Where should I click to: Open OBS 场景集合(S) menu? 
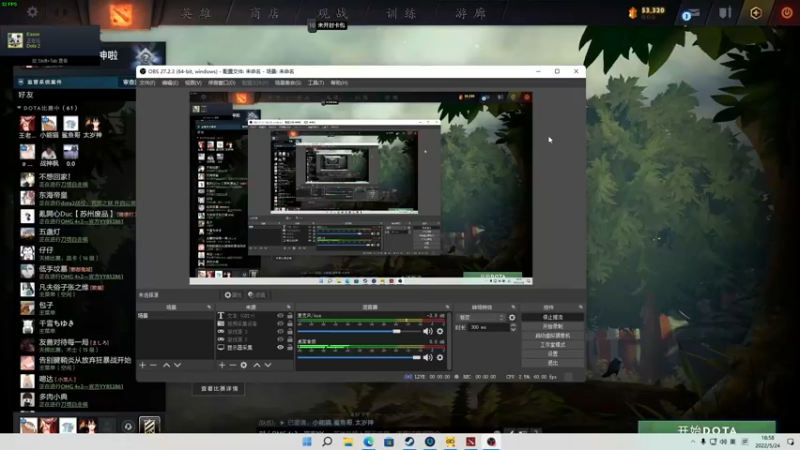[288, 83]
